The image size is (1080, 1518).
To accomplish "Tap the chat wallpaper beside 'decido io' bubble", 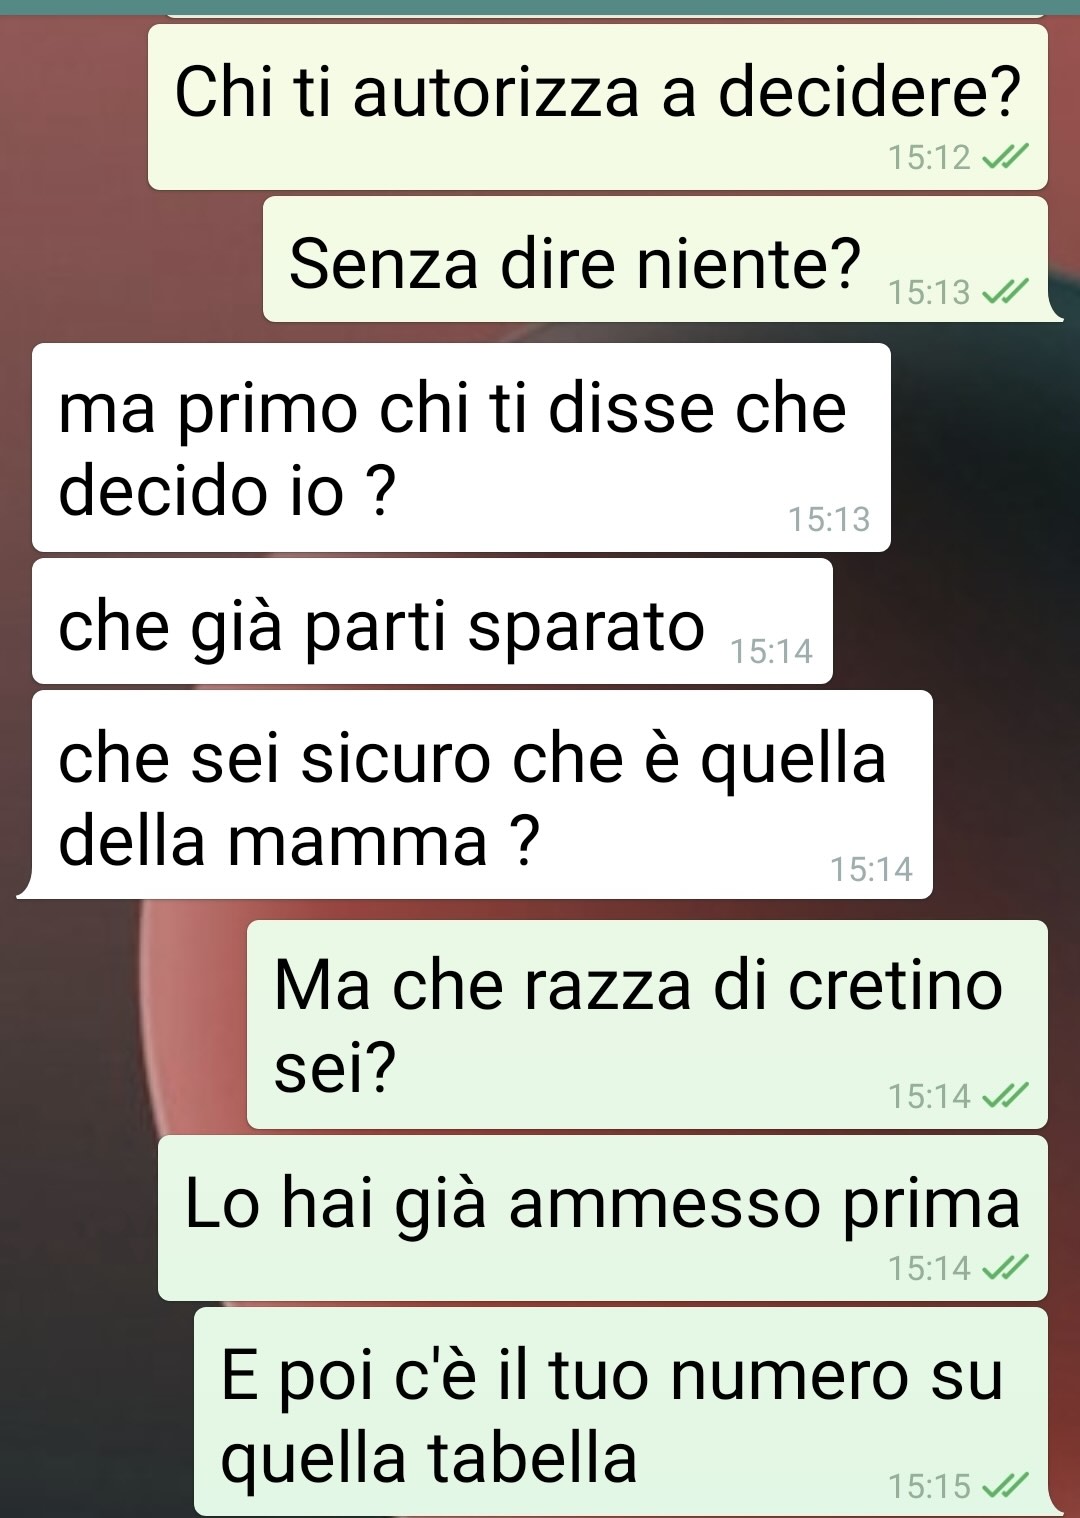I will pyautogui.click(x=985, y=447).
